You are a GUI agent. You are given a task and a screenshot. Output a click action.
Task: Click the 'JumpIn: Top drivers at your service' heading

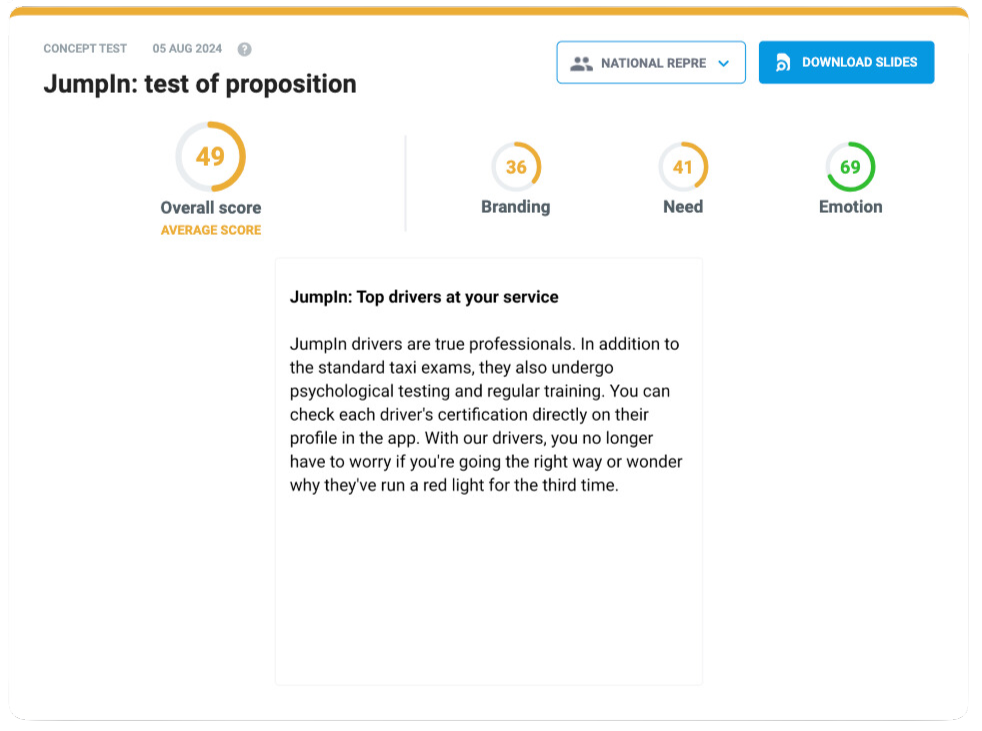tap(424, 297)
